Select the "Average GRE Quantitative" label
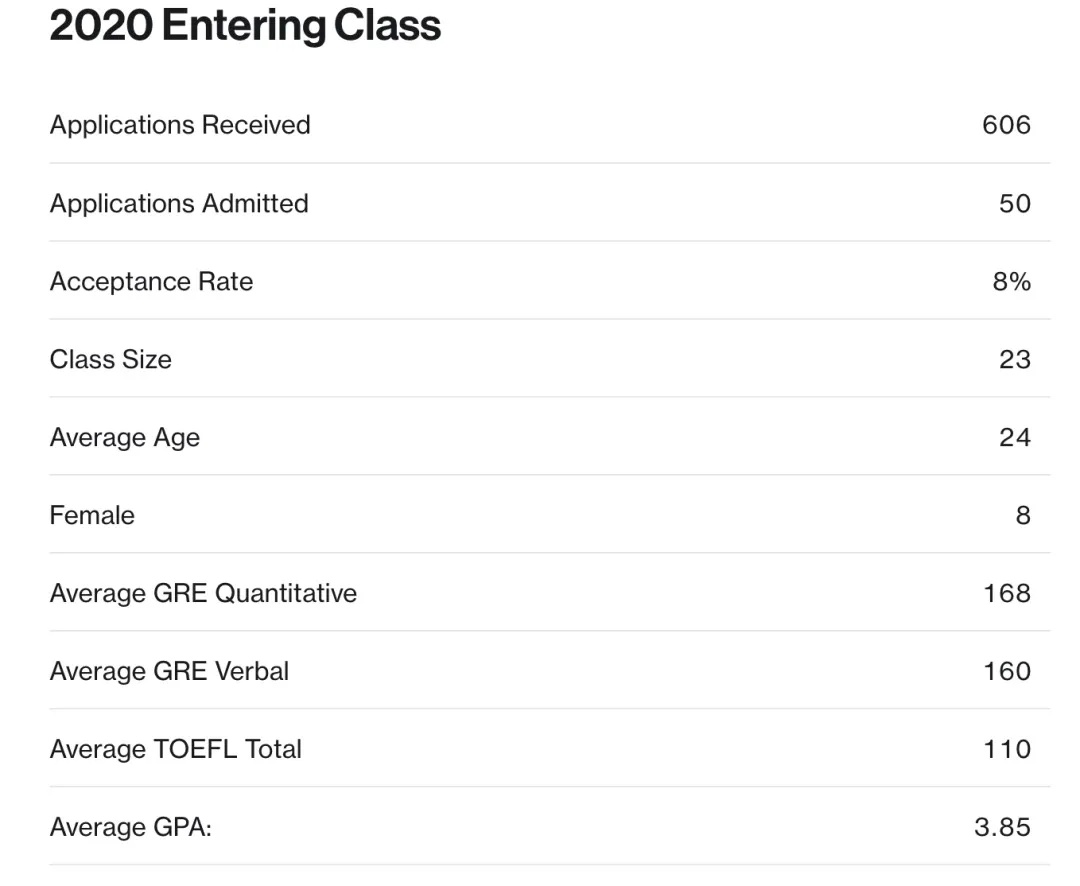Image resolution: width=1080 pixels, height=886 pixels. click(x=203, y=593)
